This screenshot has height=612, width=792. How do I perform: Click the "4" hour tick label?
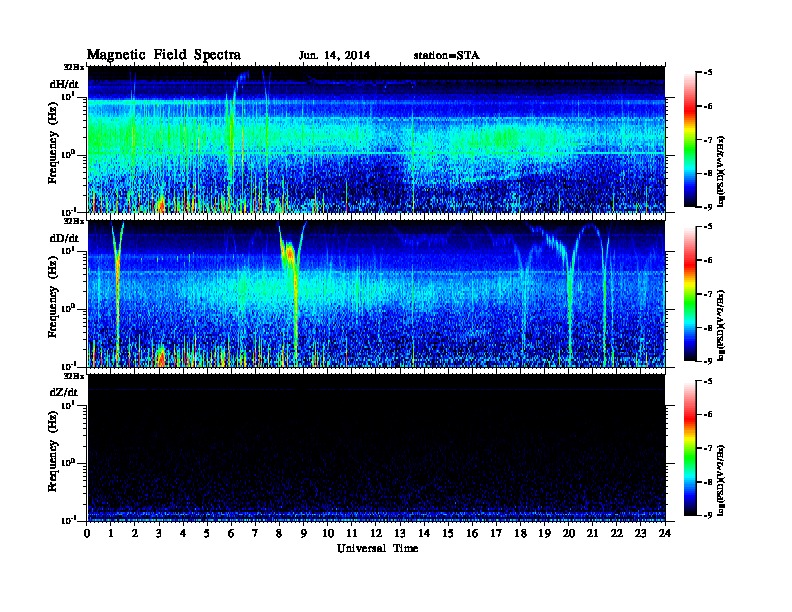coord(183,533)
